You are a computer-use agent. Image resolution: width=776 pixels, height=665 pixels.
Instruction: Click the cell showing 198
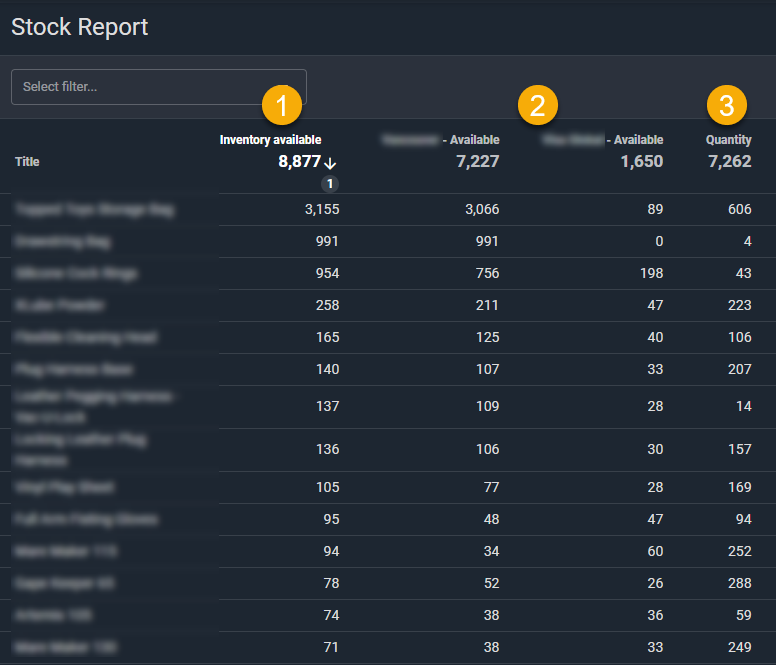(x=648, y=274)
